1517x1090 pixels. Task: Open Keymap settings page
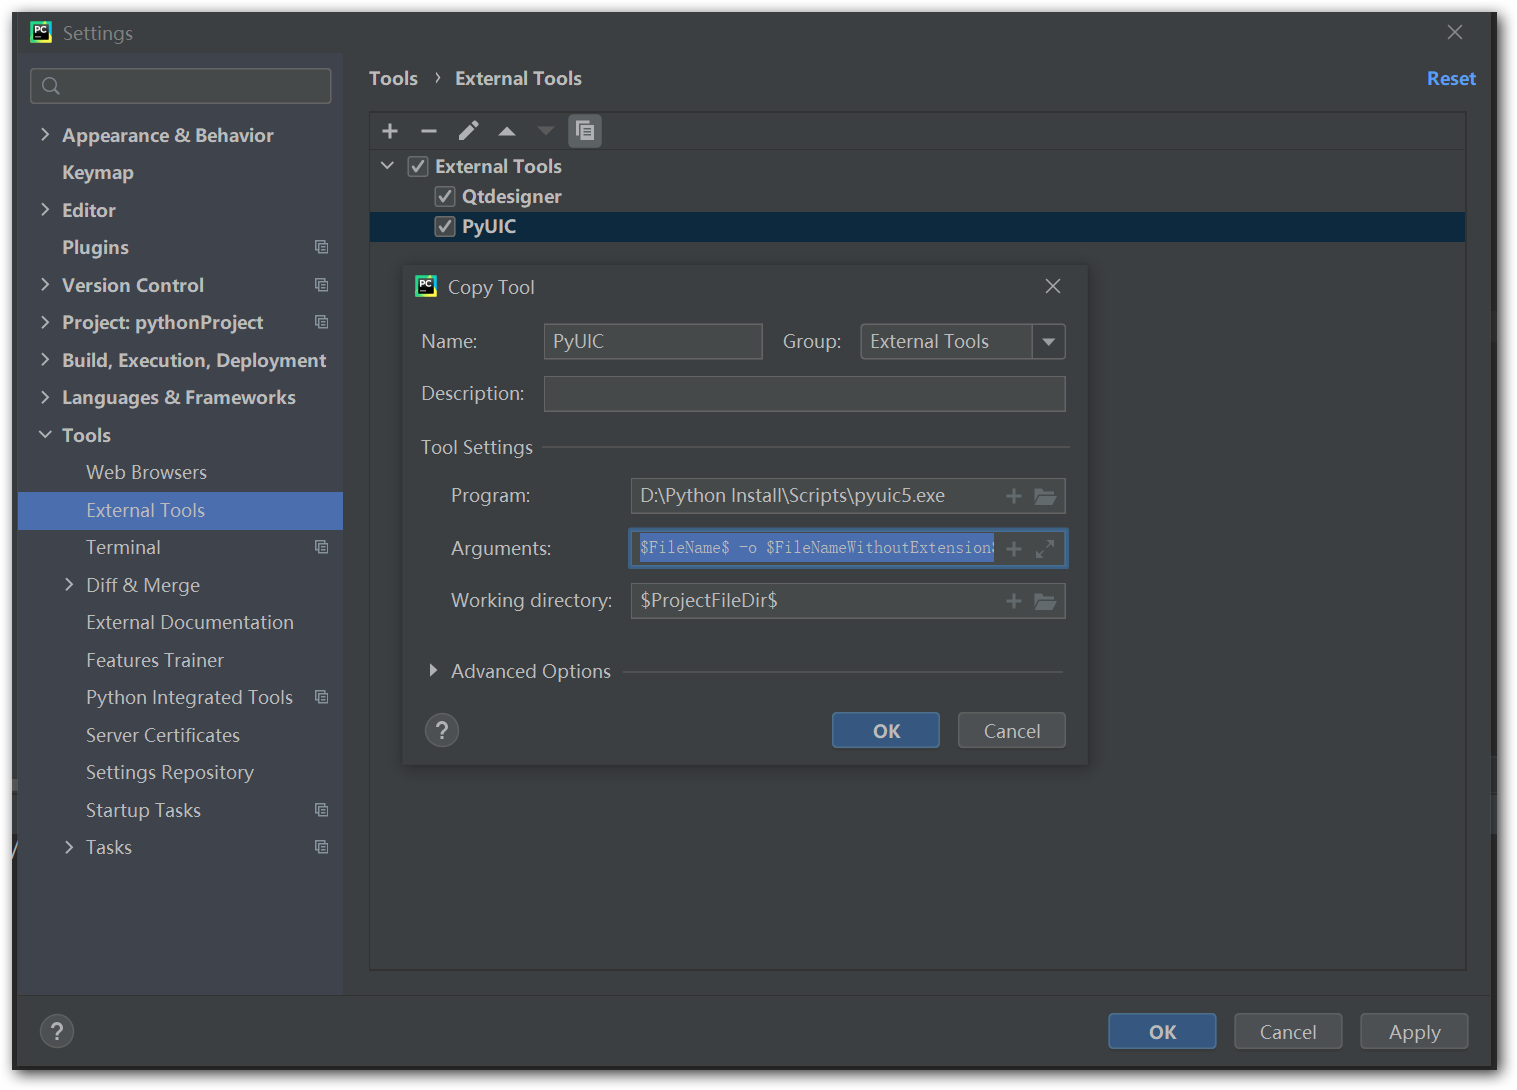98,172
